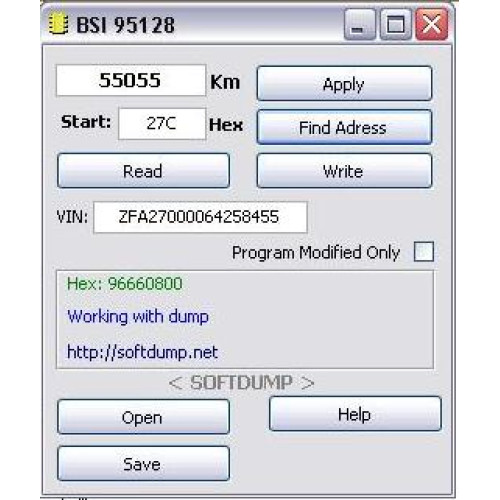Click the Working with dump message
Viewport: 500px width, 500px height.
(138, 316)
